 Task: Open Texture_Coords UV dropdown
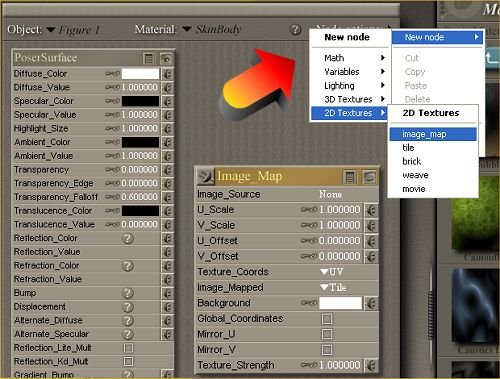tap(331, 272)
